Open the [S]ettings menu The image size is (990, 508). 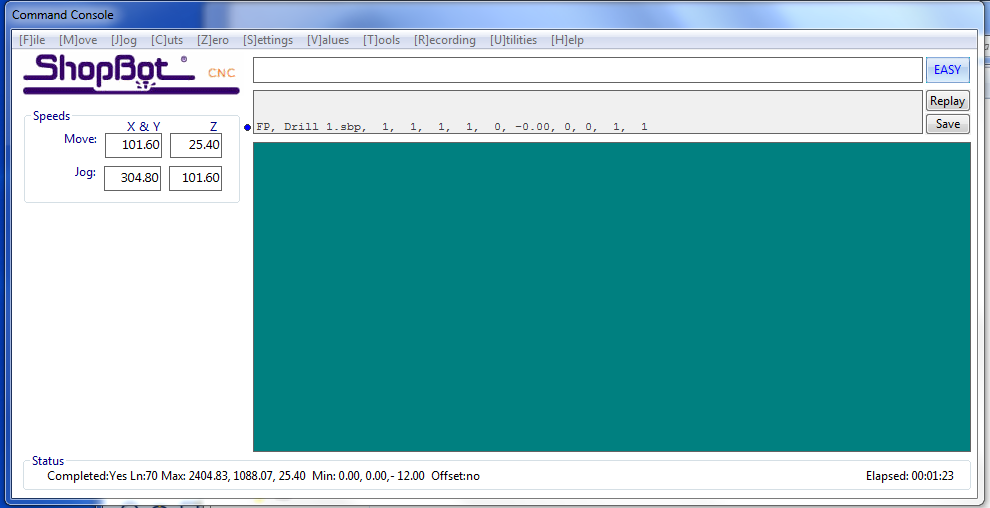(268, 40)
